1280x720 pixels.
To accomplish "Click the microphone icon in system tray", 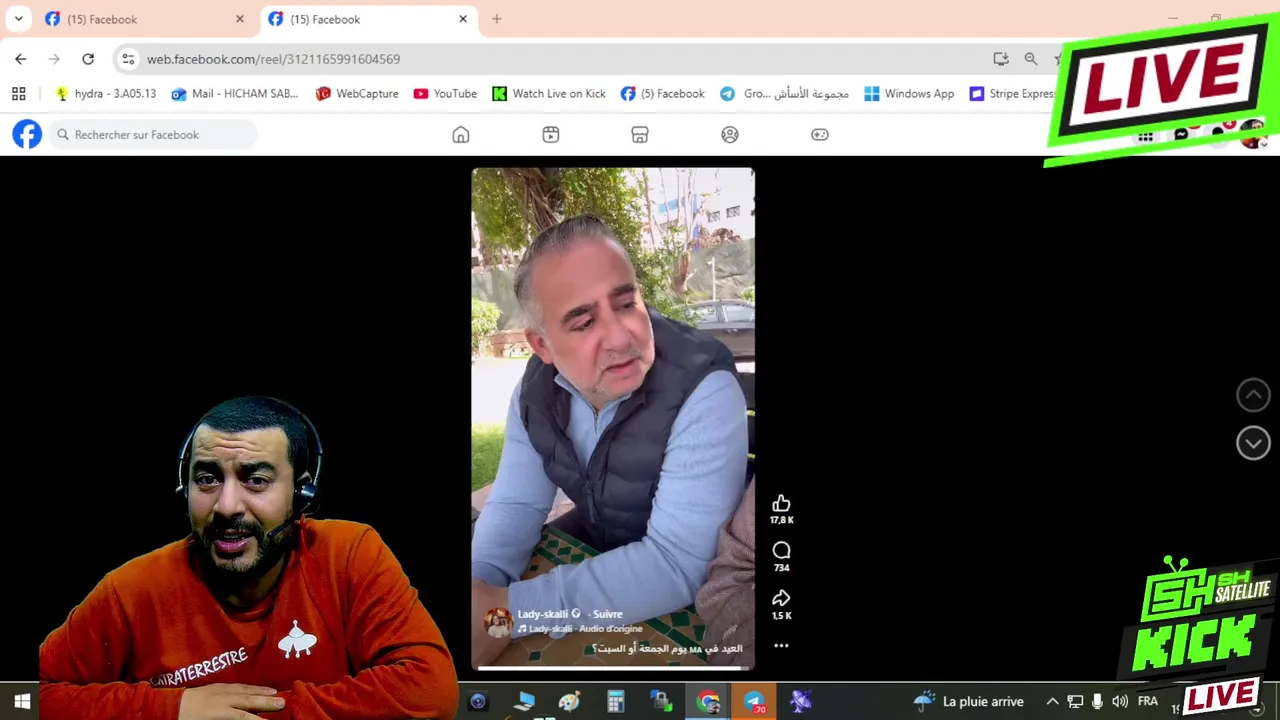I will [1097, 702].
